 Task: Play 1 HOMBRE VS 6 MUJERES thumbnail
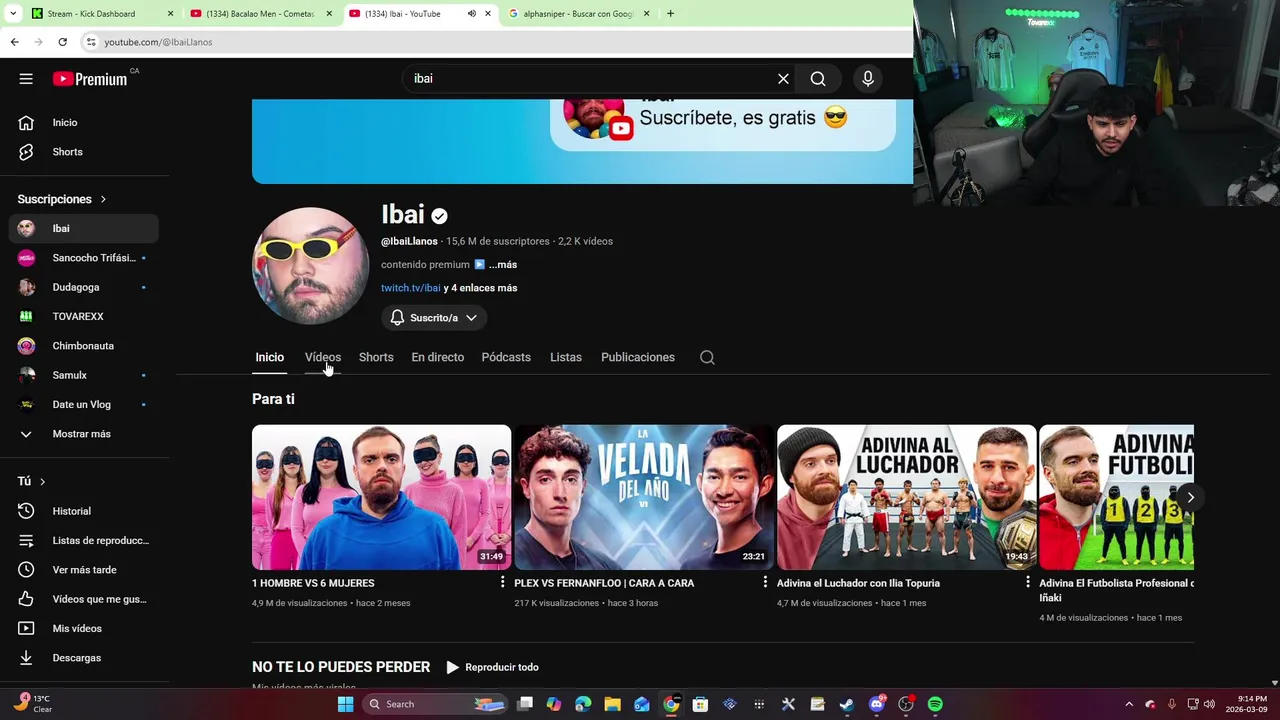point(381,497)
